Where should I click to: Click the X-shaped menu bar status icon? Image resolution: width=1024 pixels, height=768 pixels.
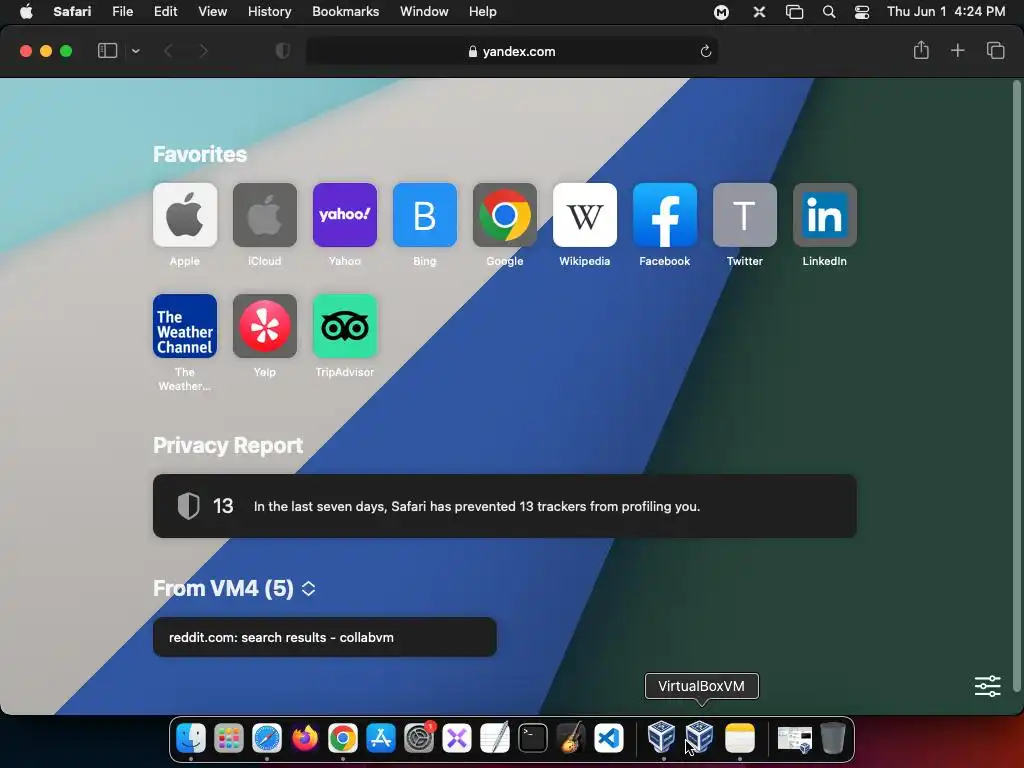point(759,12)
